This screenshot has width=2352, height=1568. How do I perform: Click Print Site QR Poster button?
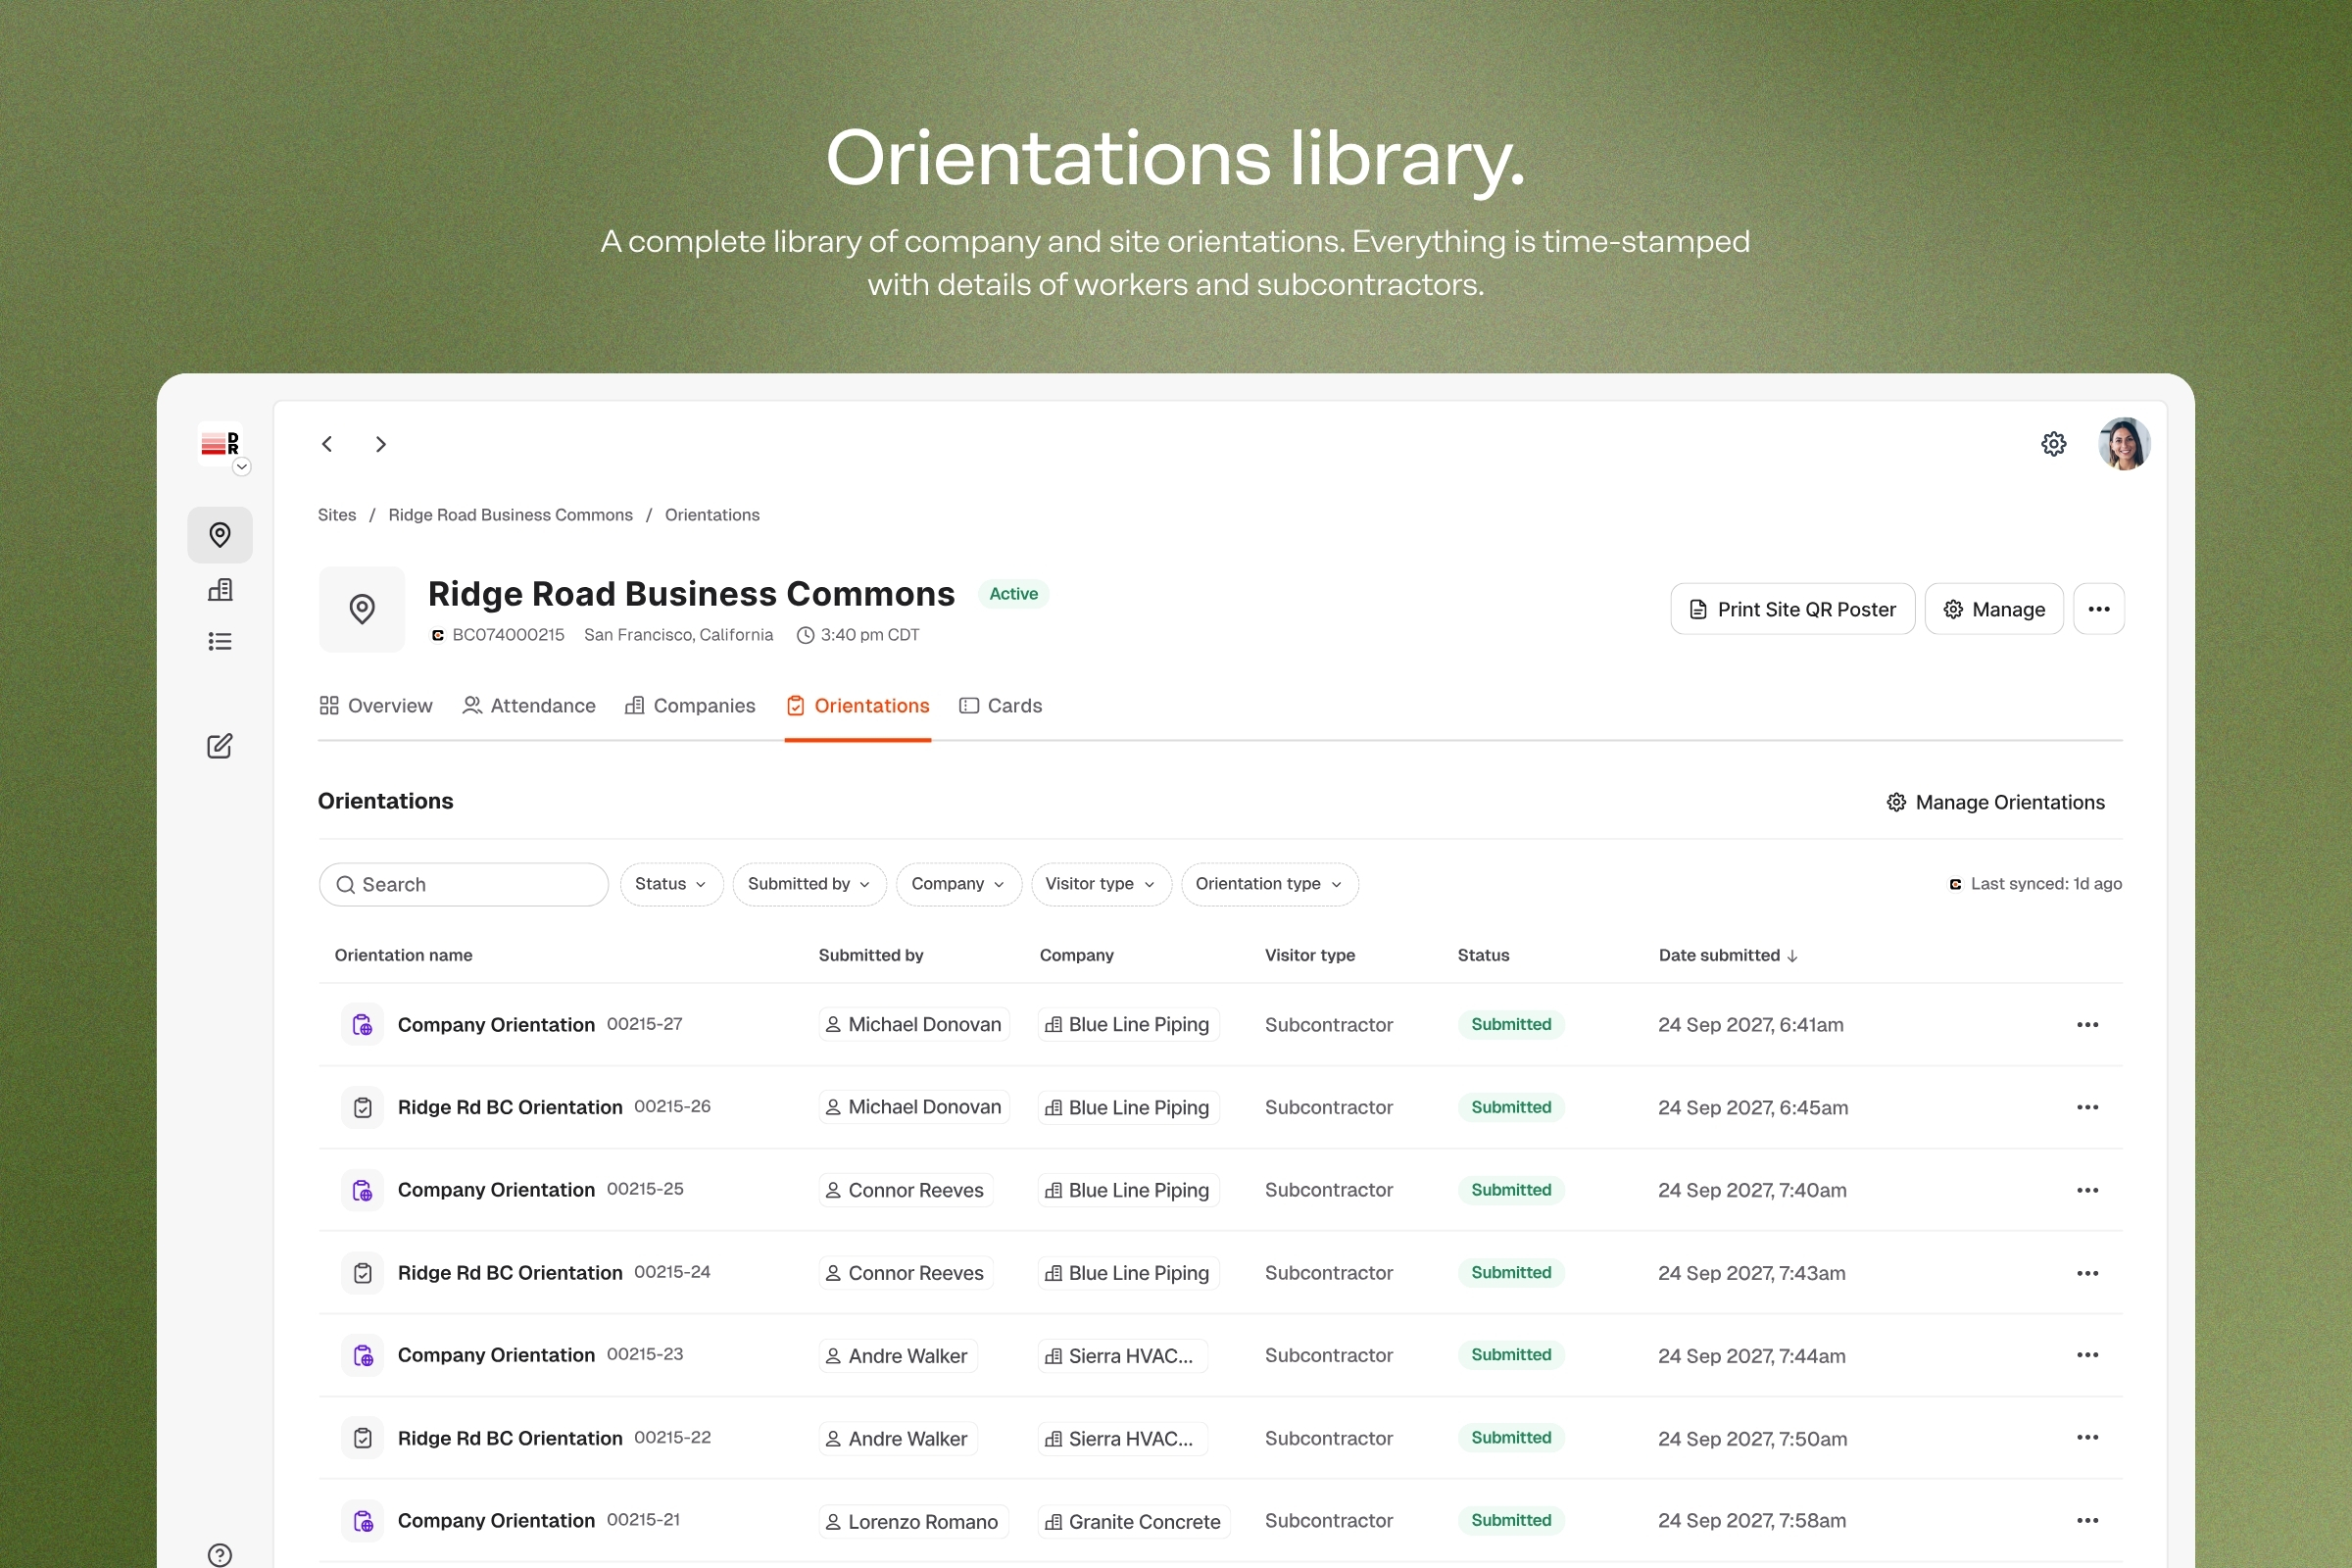tap(1792, 609)
